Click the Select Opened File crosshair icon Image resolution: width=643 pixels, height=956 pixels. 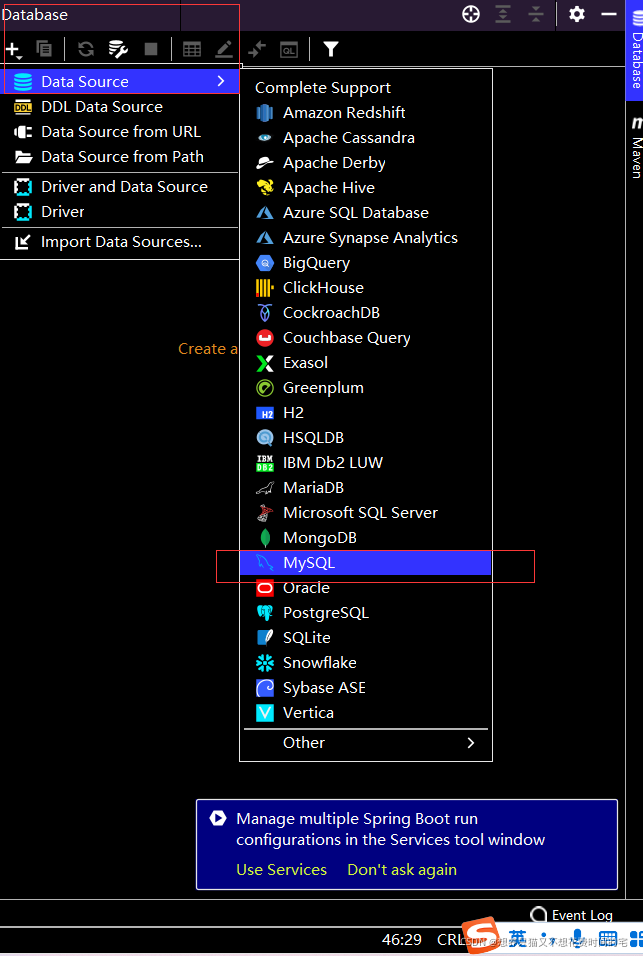pyautogui.click(x=471, y=14)
